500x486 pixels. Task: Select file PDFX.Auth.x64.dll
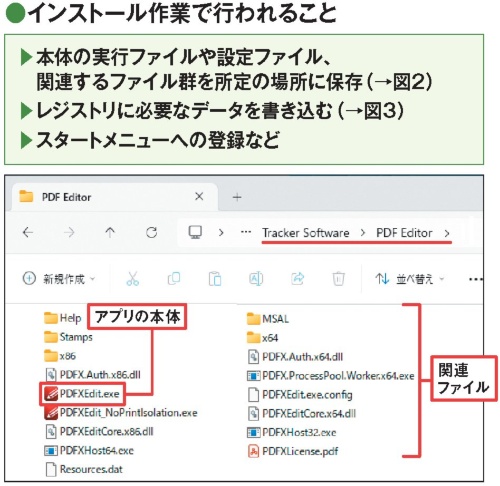(295, 357)
